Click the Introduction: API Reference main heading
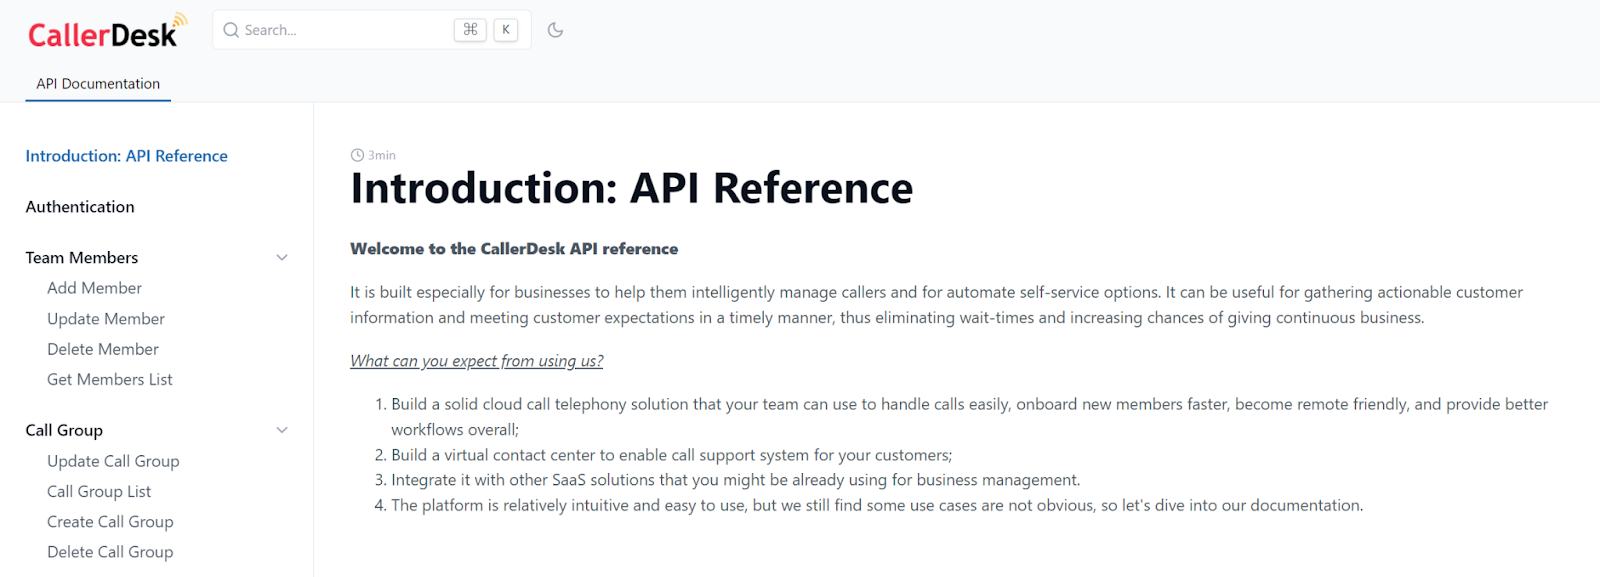 pos(631,189)
